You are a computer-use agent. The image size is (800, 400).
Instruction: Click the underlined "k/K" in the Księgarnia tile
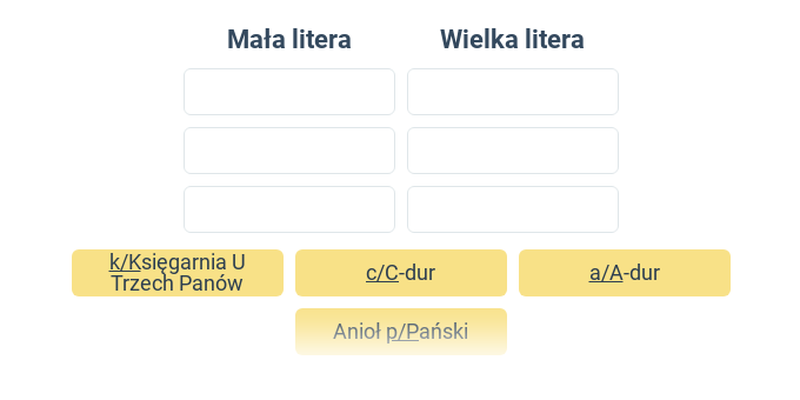click(x=124, y=262)
